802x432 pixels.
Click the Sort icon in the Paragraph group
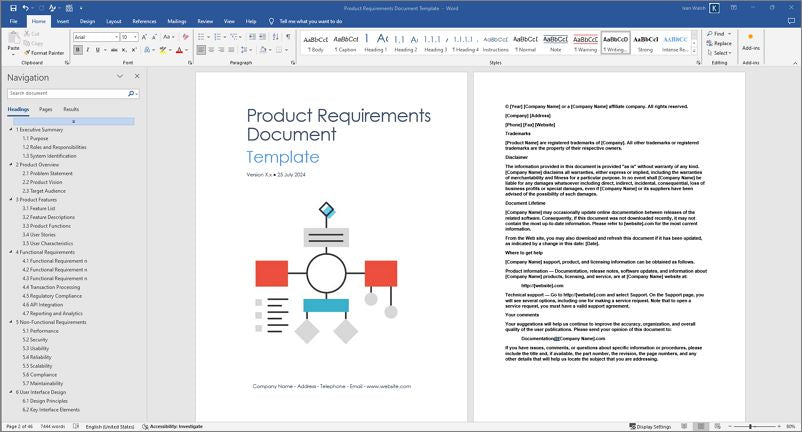click(274, 36)
